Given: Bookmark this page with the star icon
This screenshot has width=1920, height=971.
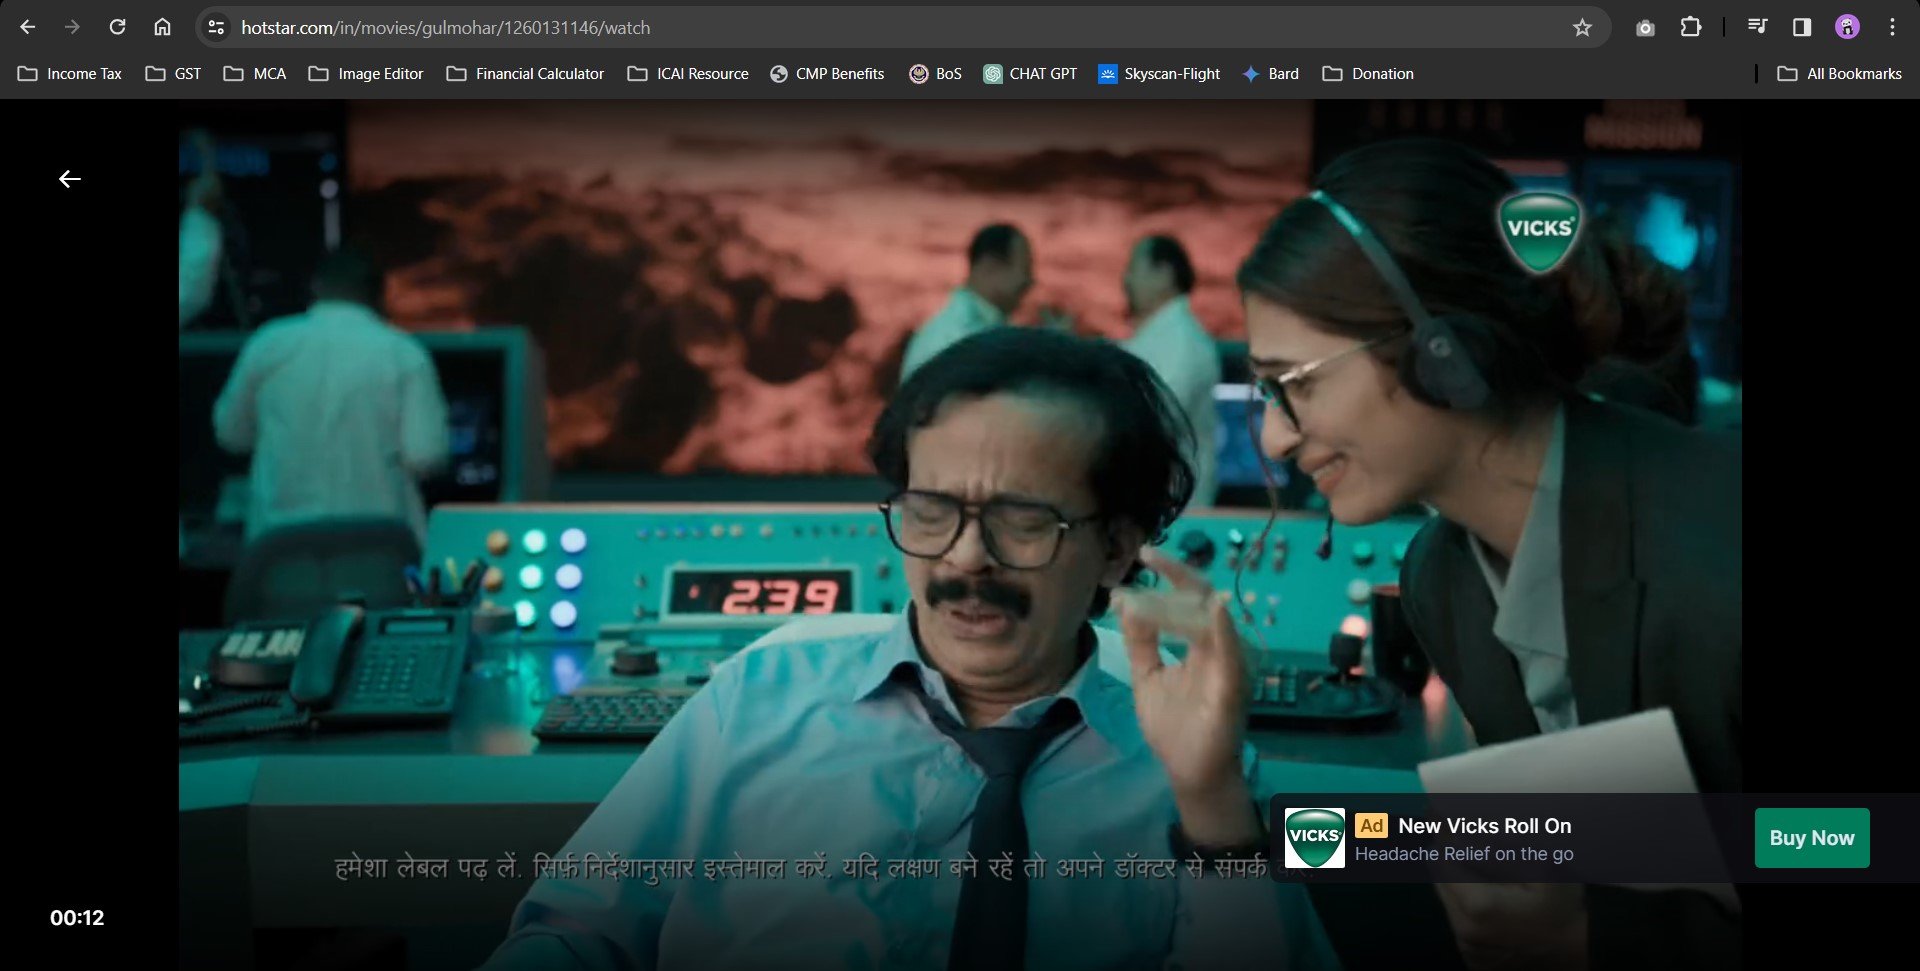Looking at the screenshot, I should pos(1582,28).
